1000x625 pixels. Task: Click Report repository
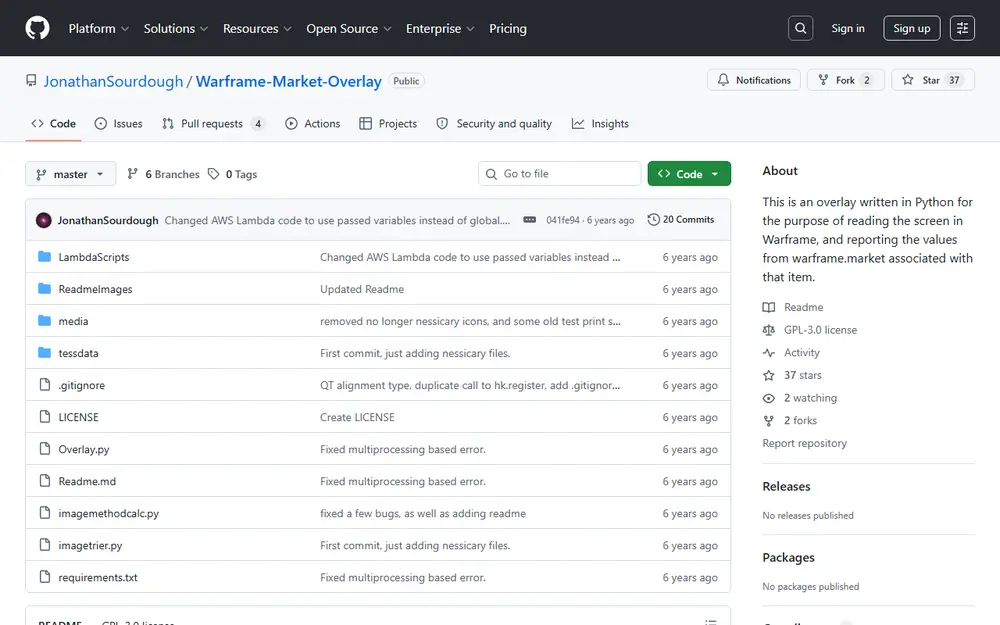[x=804, y=443]
